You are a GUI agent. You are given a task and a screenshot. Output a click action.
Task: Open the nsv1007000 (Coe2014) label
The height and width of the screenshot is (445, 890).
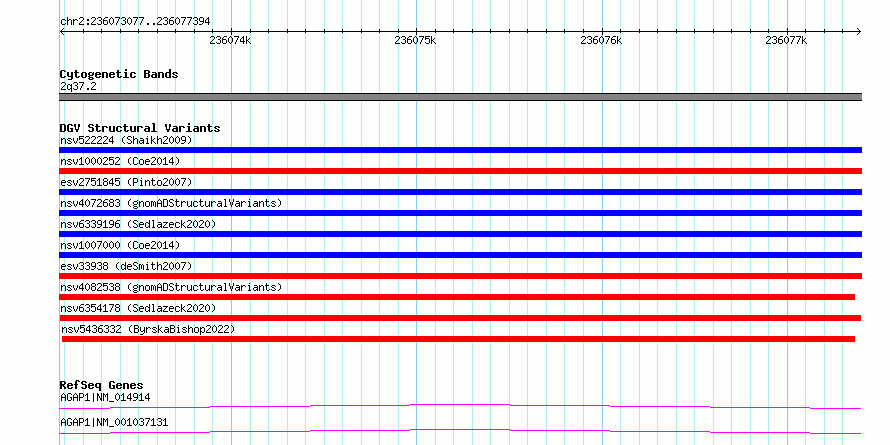120,245
